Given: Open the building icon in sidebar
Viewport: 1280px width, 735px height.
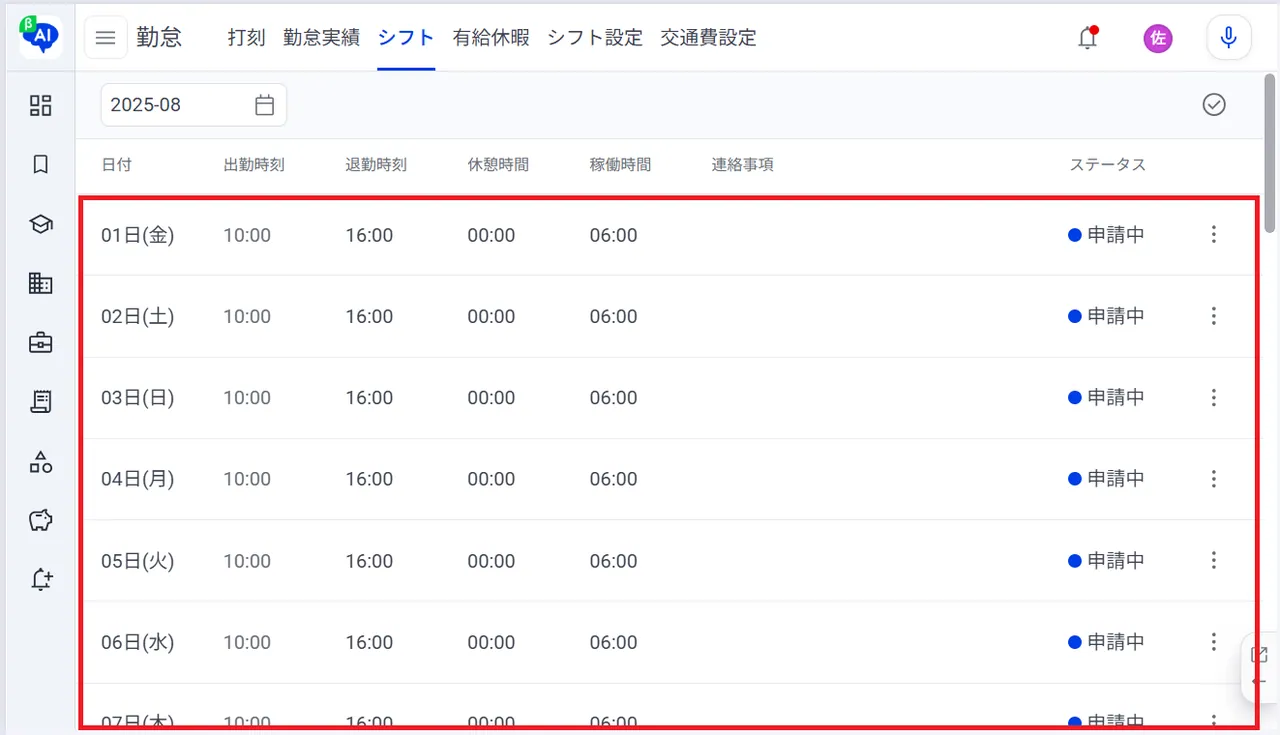Looking at the screenshot, I should coord(41,283).
